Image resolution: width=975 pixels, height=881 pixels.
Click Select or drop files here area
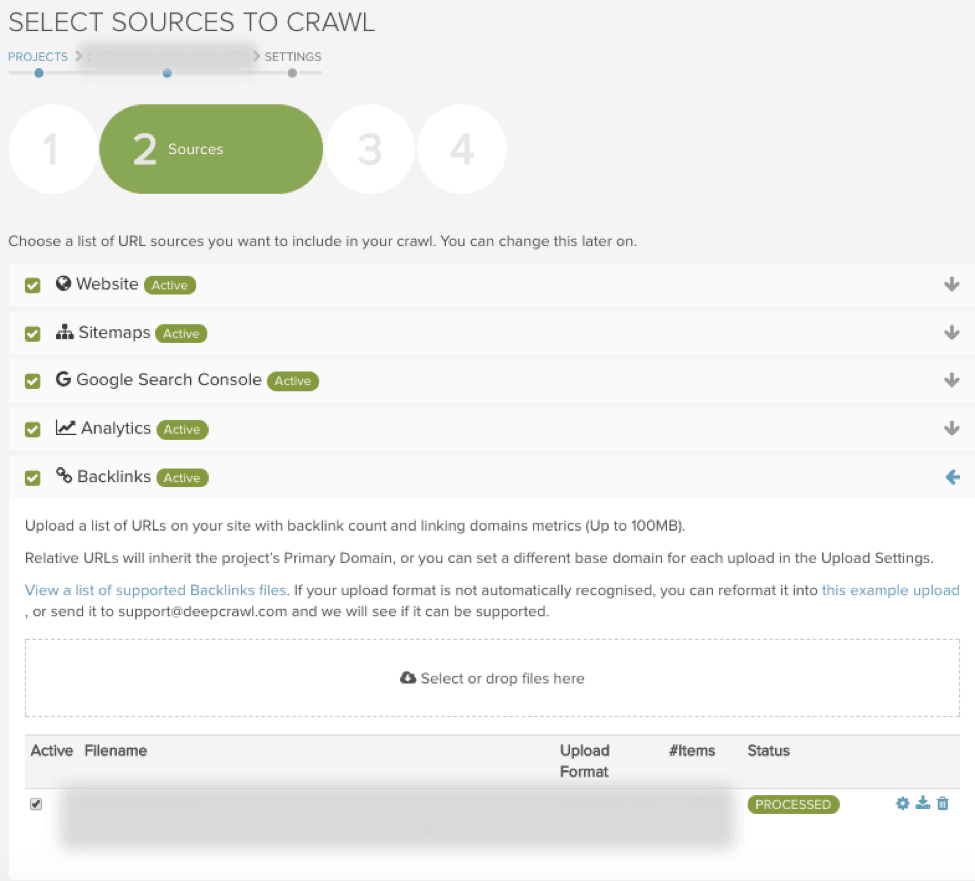(x=492, y=678)
